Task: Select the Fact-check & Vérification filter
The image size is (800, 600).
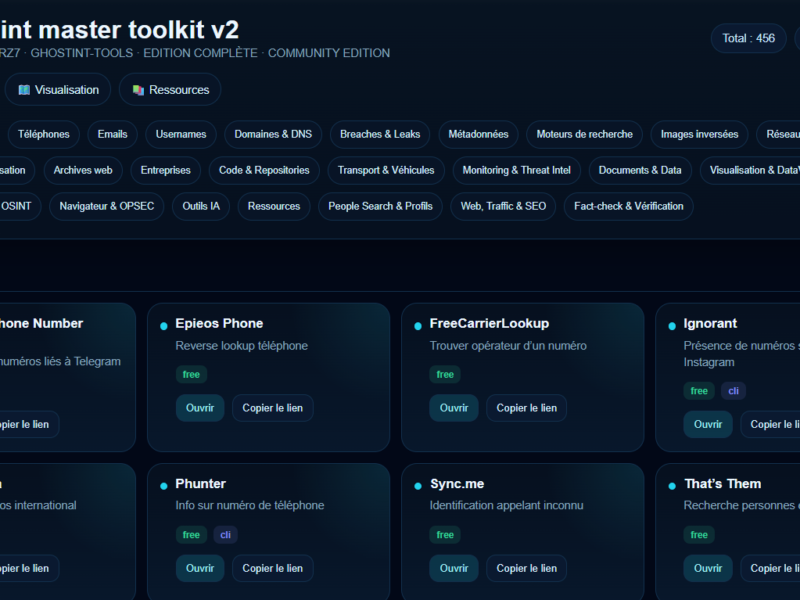Action: (x=628, y=206)
